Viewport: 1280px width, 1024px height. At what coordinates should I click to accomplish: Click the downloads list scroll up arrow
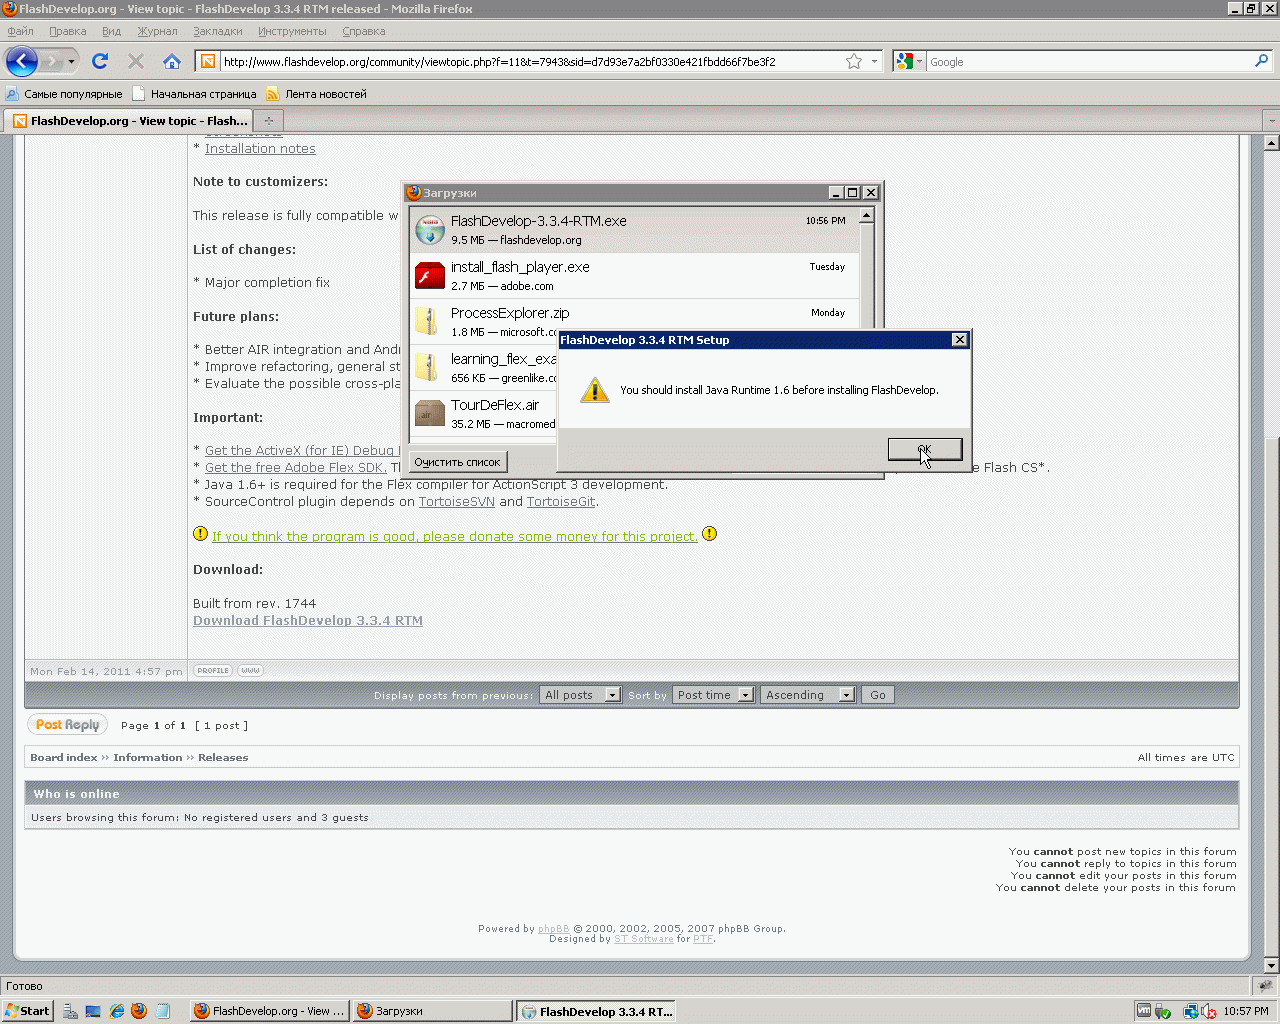point(866,215)
